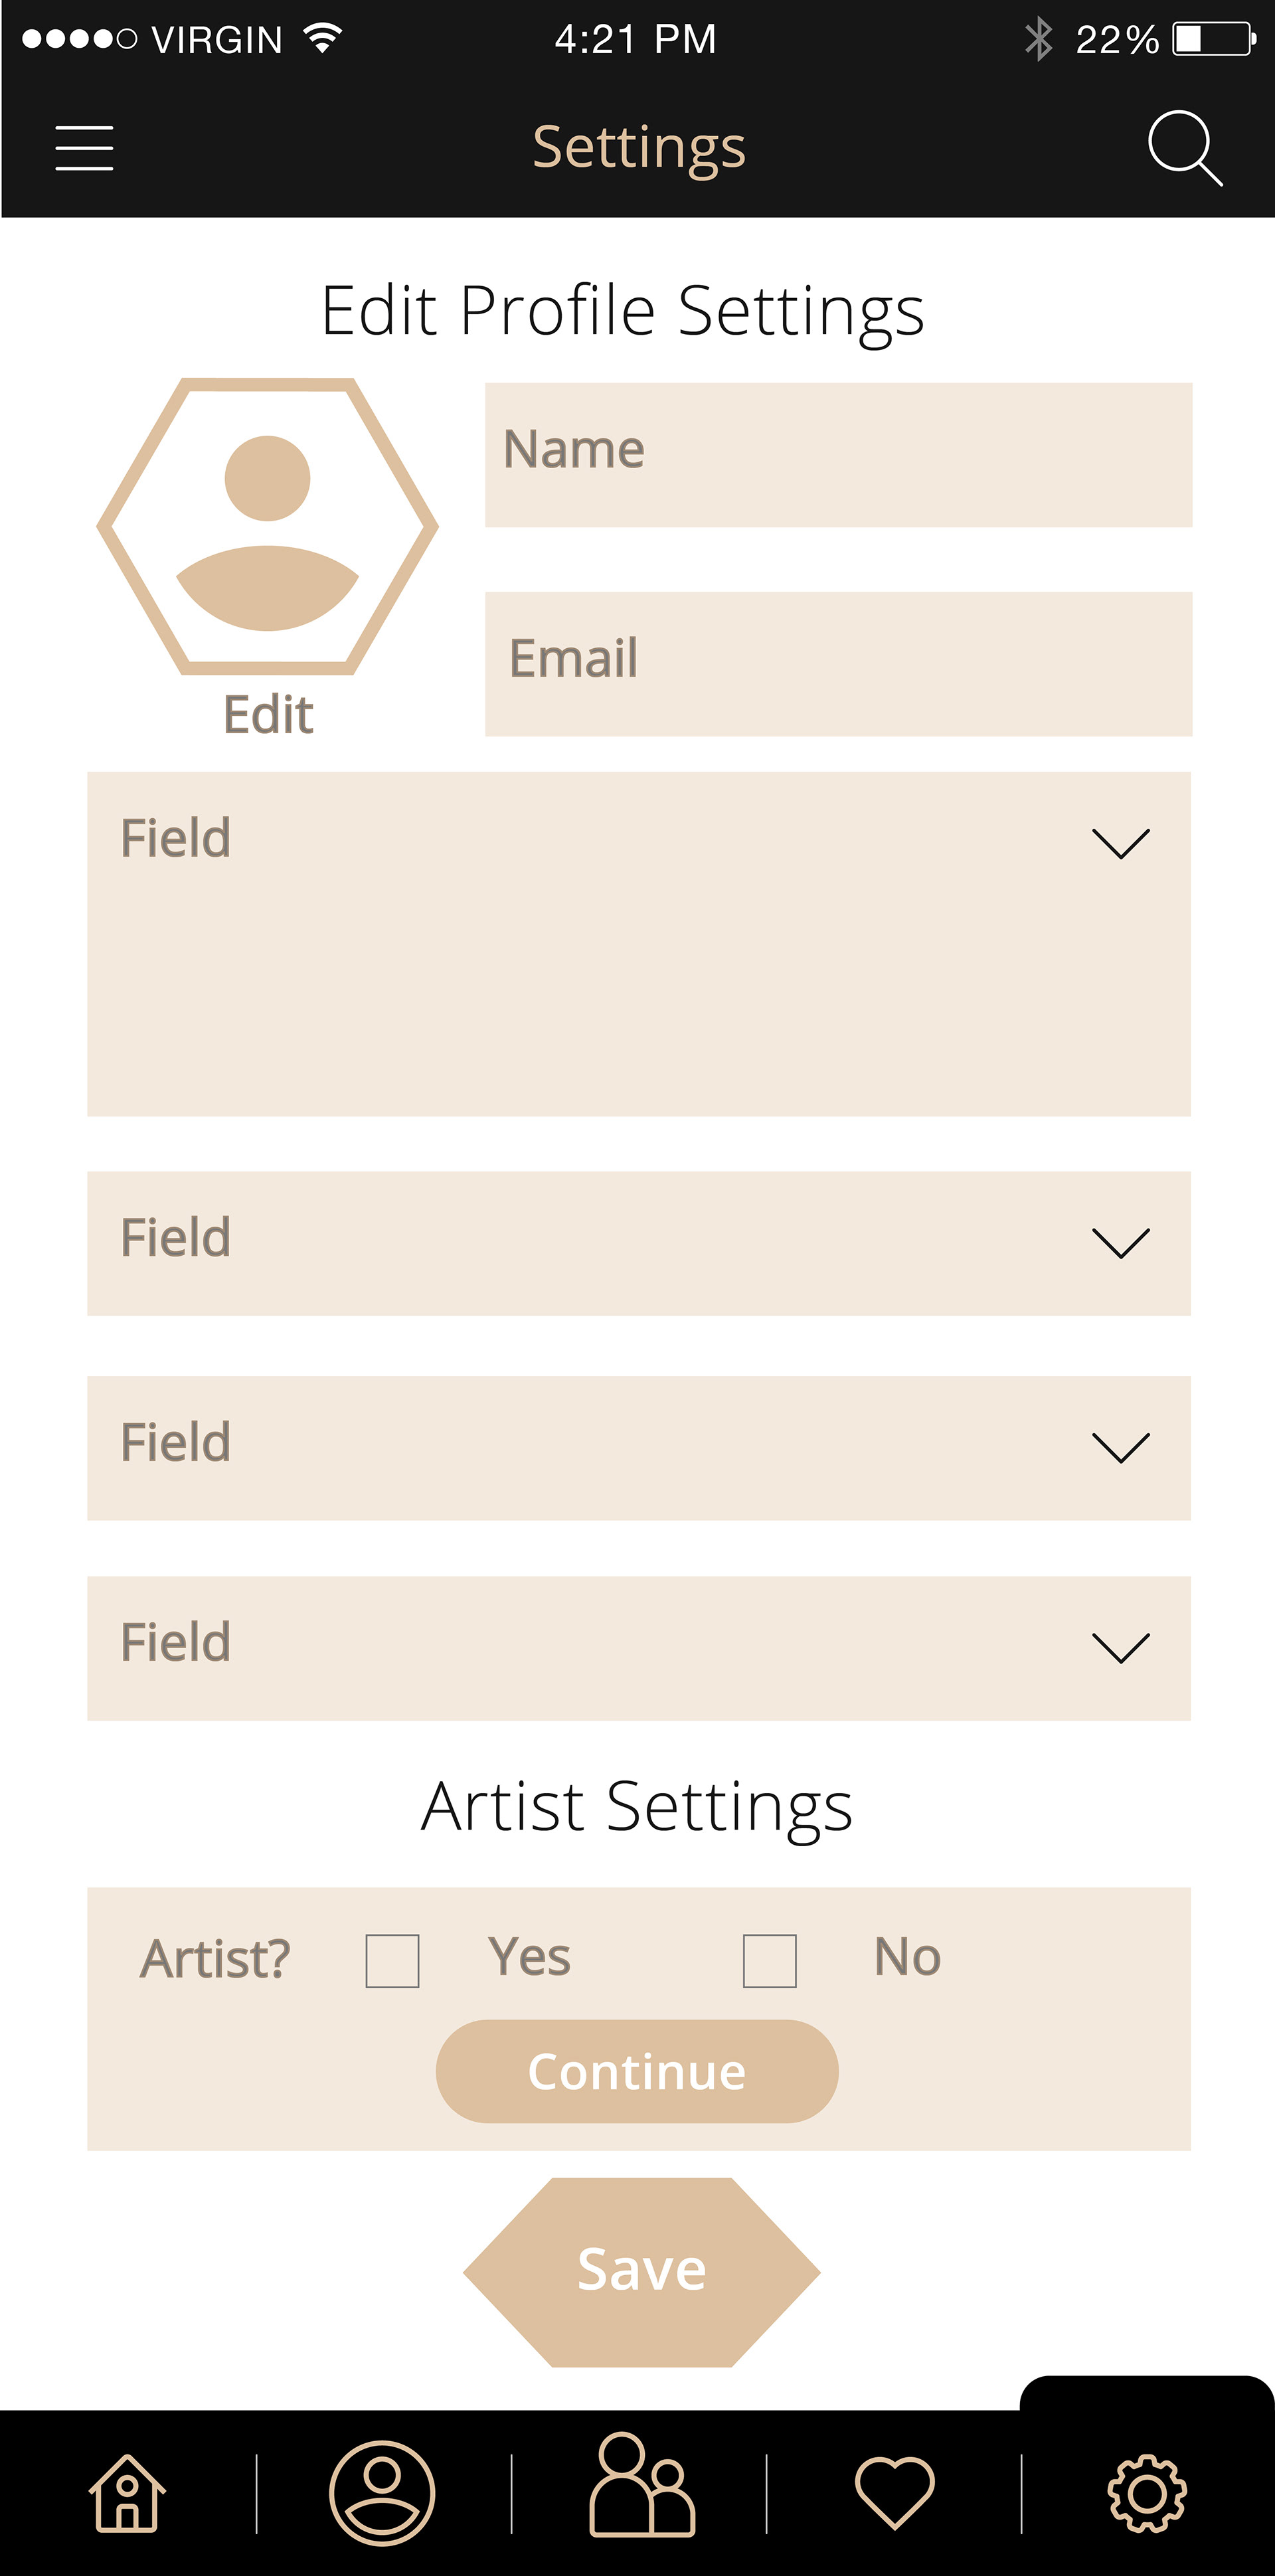Expand the last Field dropdown

point(1120,1647)
